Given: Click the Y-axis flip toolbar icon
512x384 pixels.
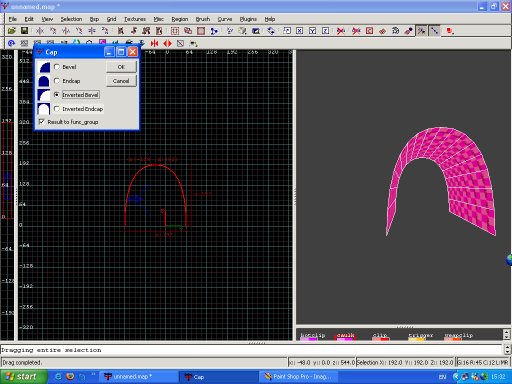Looking at the screenshot, I should click(66, 31).
